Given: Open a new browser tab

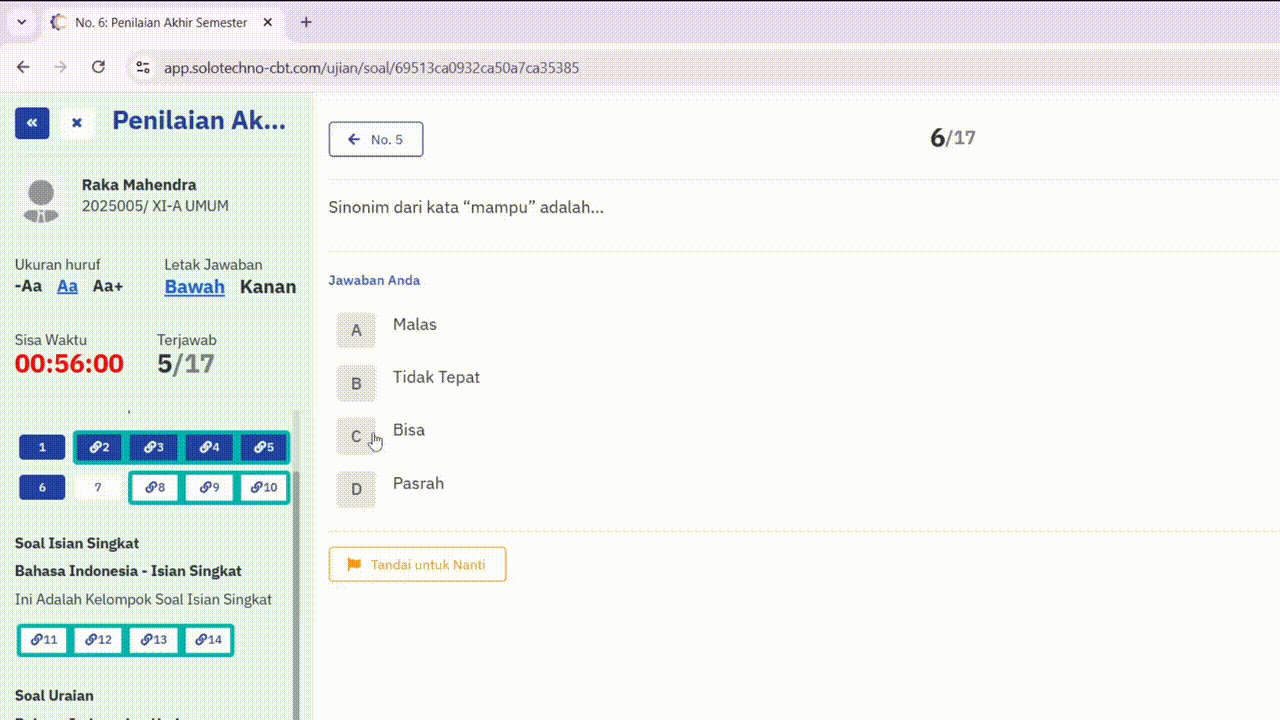Looking at the screenshot, I should pyautogui.click(x=306, y=22).
